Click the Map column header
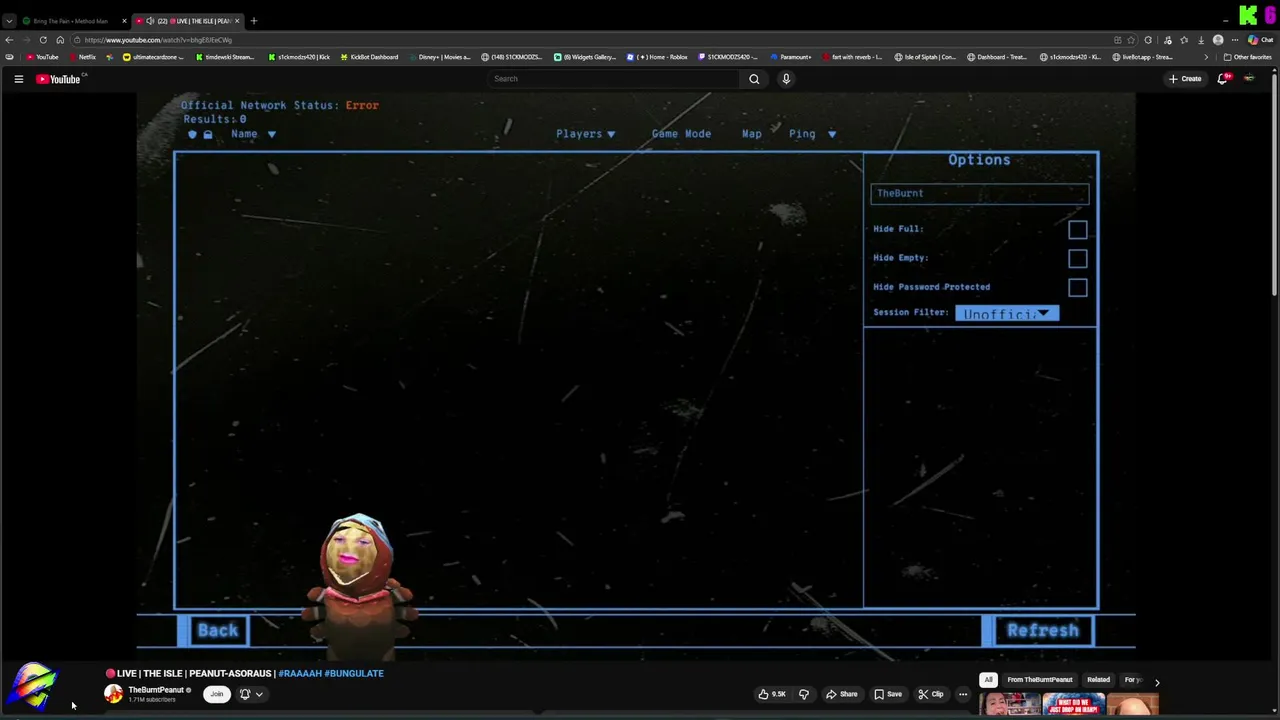1280x720 pixels. (752, 134)
